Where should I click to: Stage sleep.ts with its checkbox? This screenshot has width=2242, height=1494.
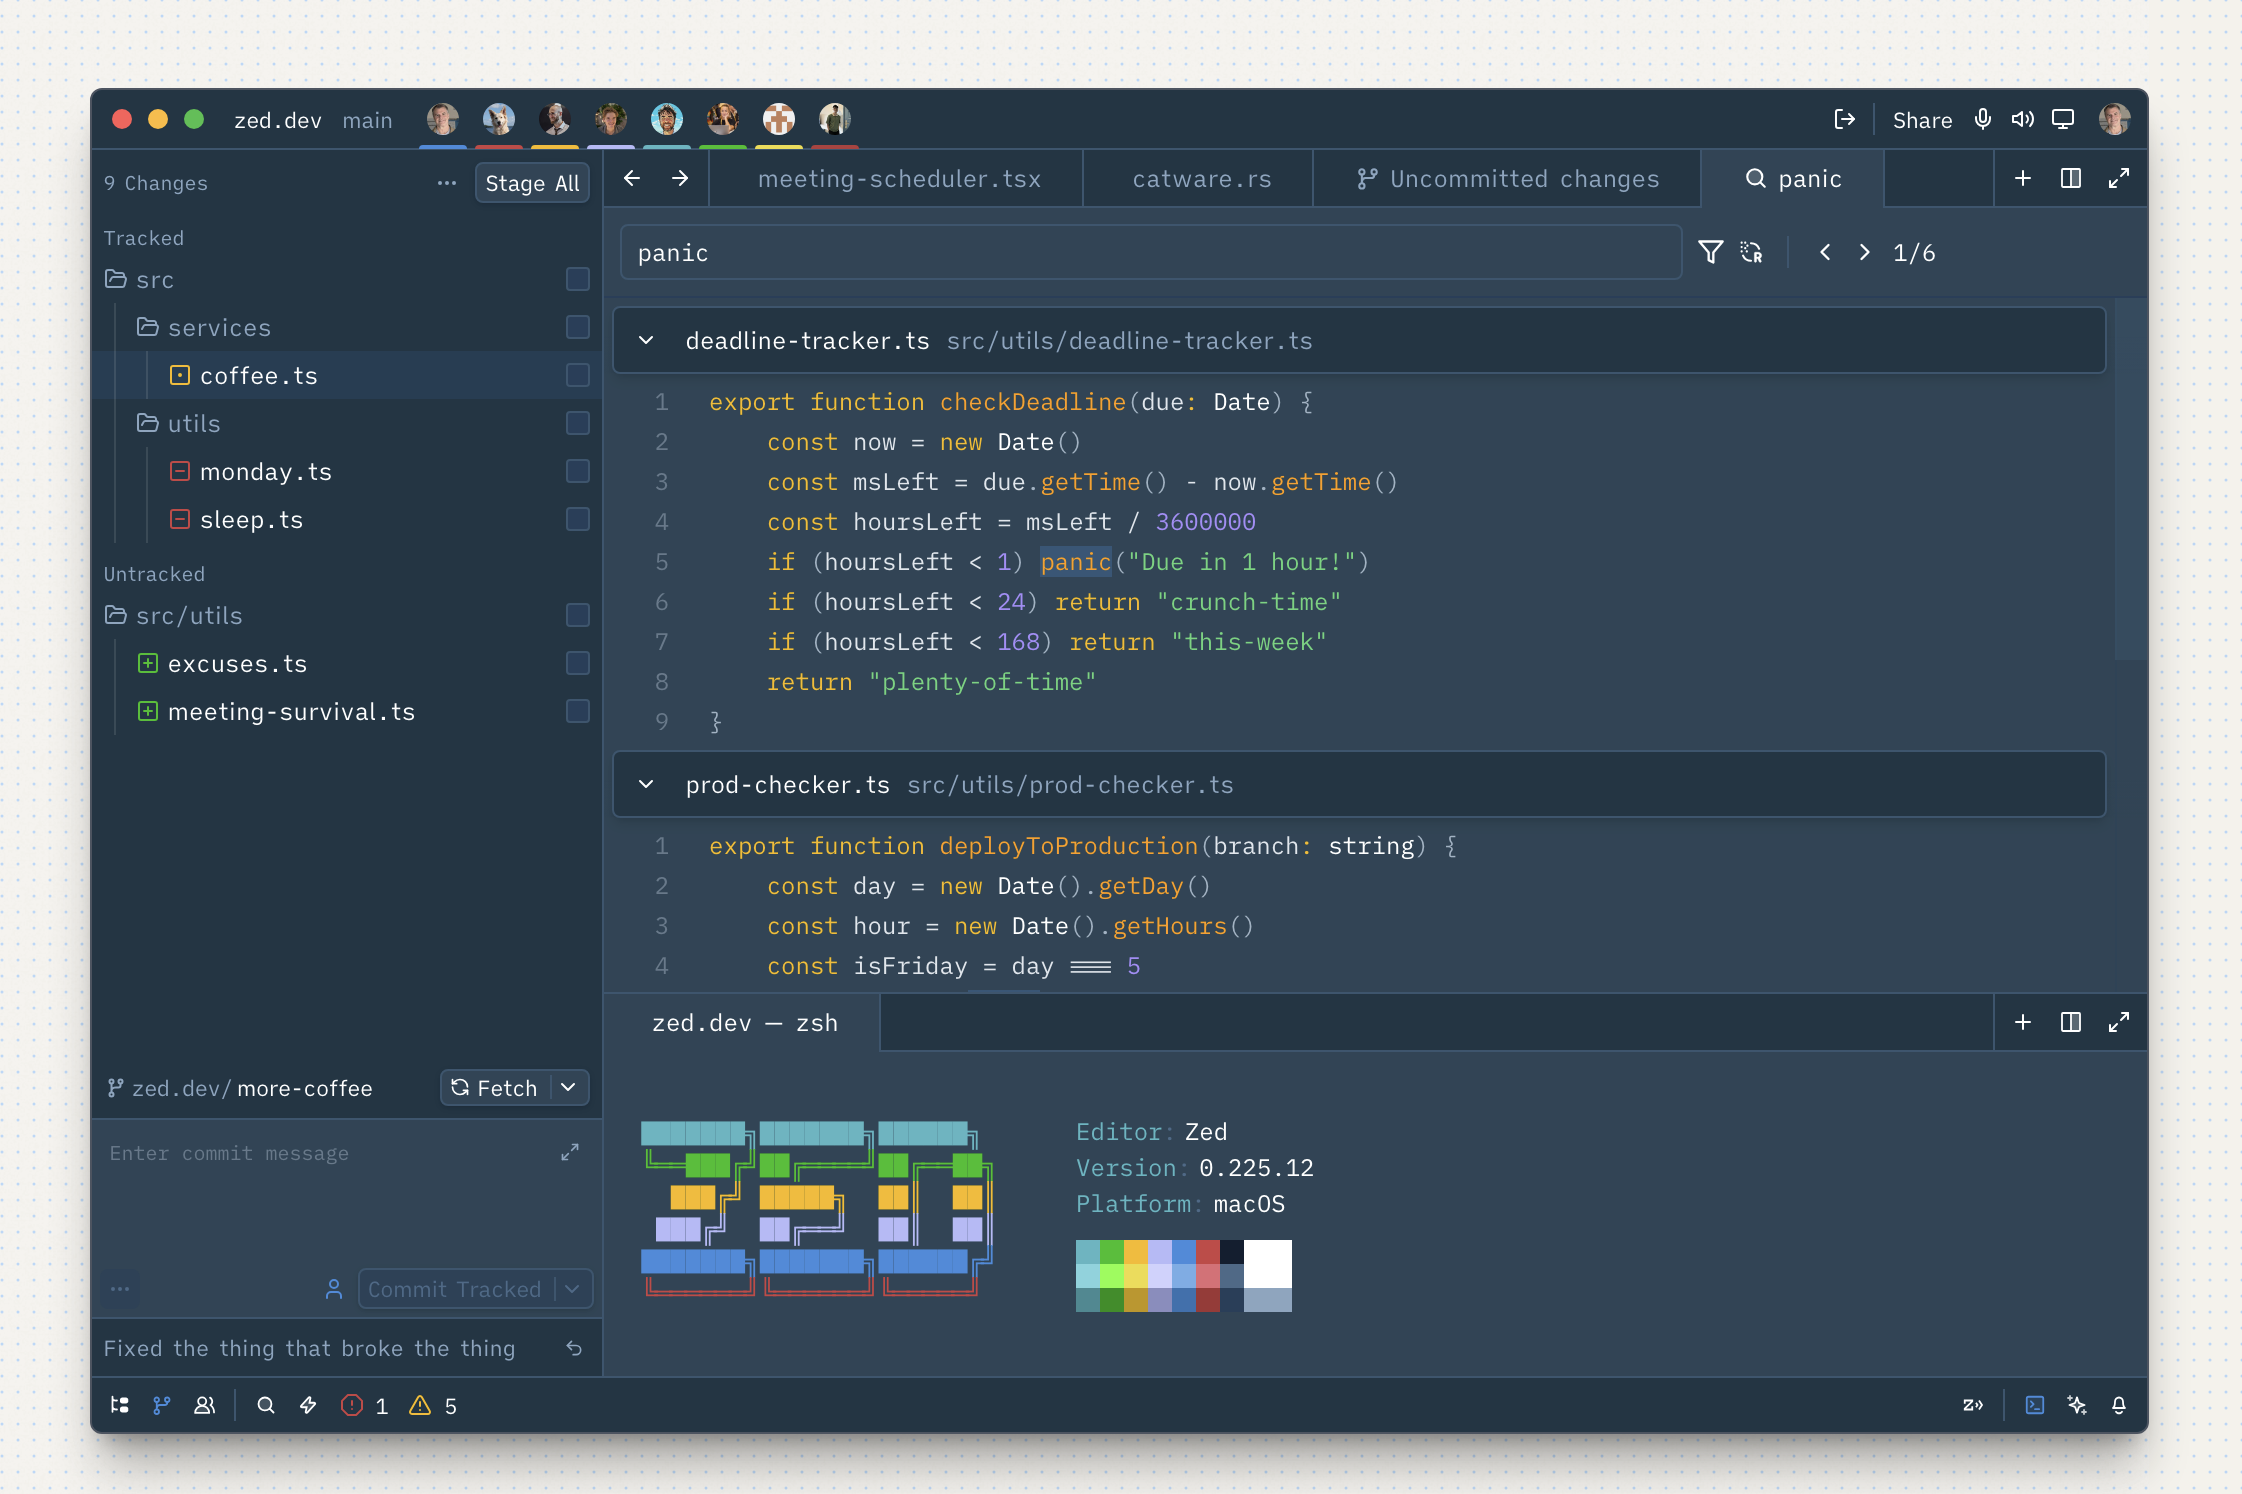click(578, 519)
